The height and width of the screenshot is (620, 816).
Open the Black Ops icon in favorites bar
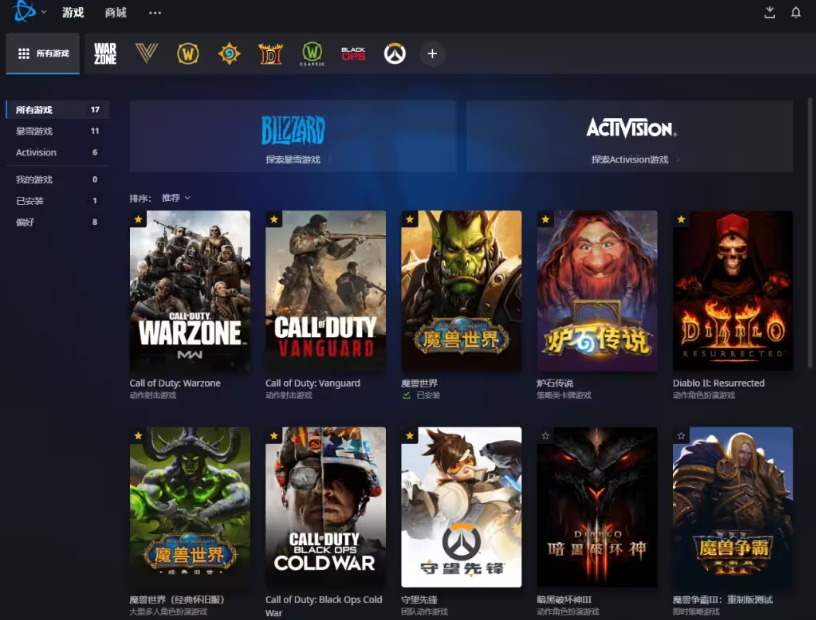pos(353,53)
